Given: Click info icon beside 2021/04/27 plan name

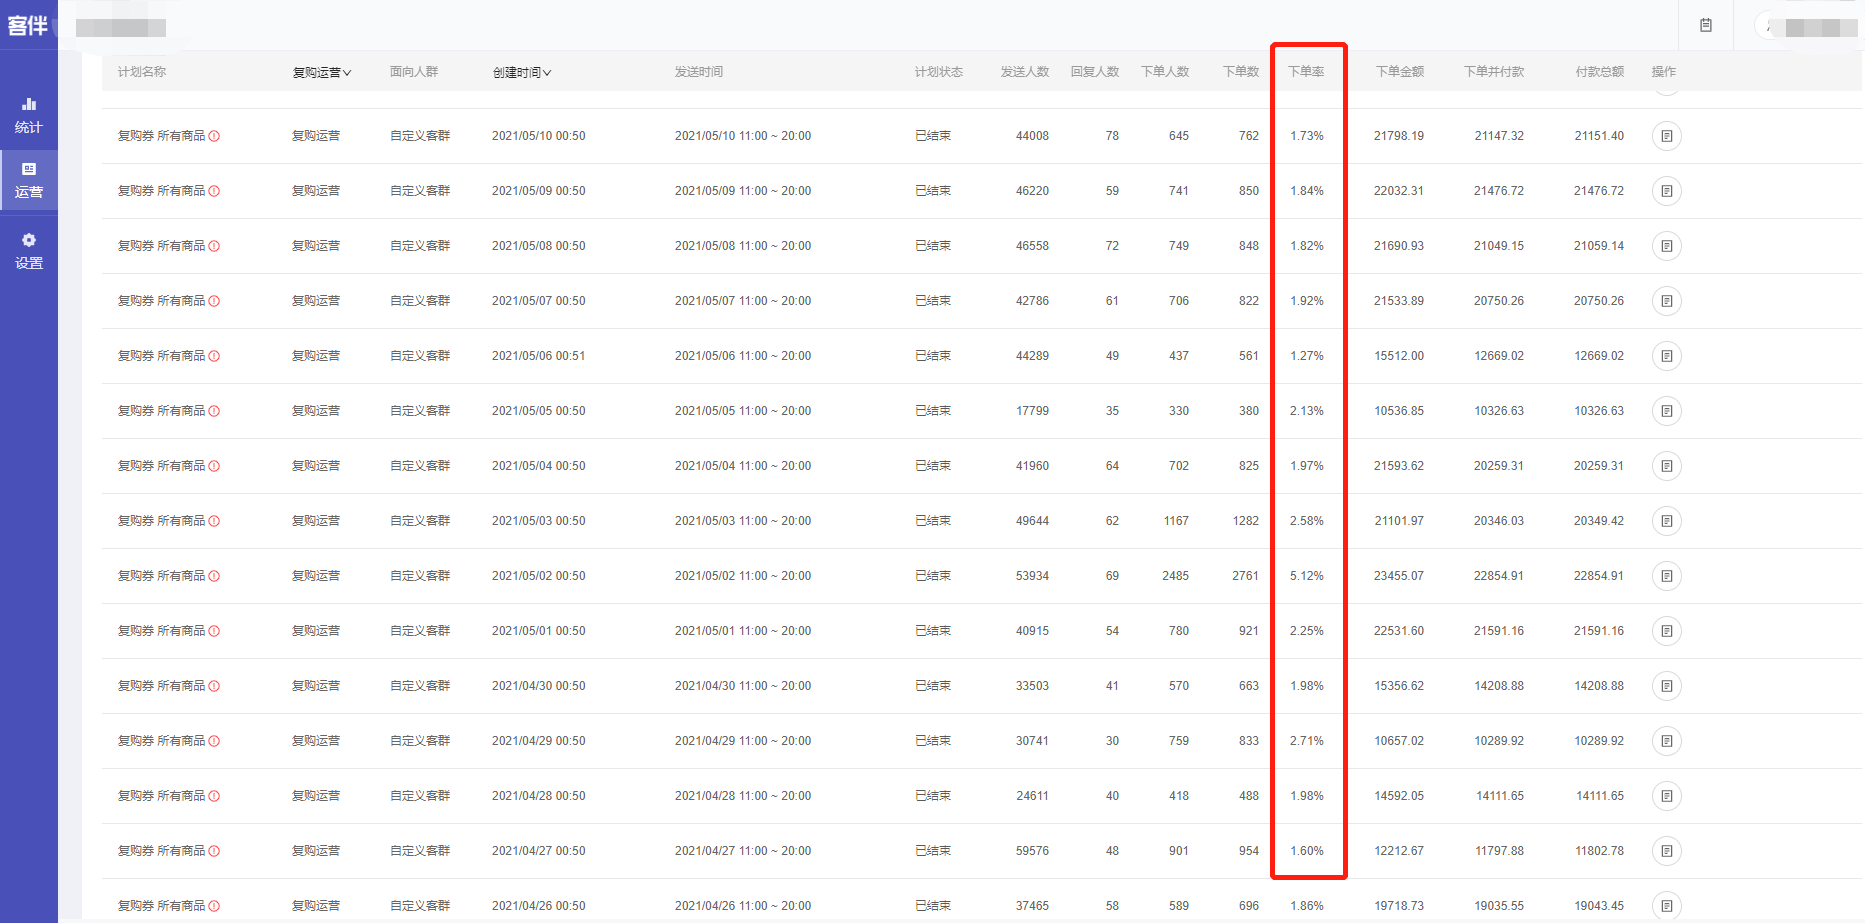Looking at the screenshot, I should tap(214, 851).
